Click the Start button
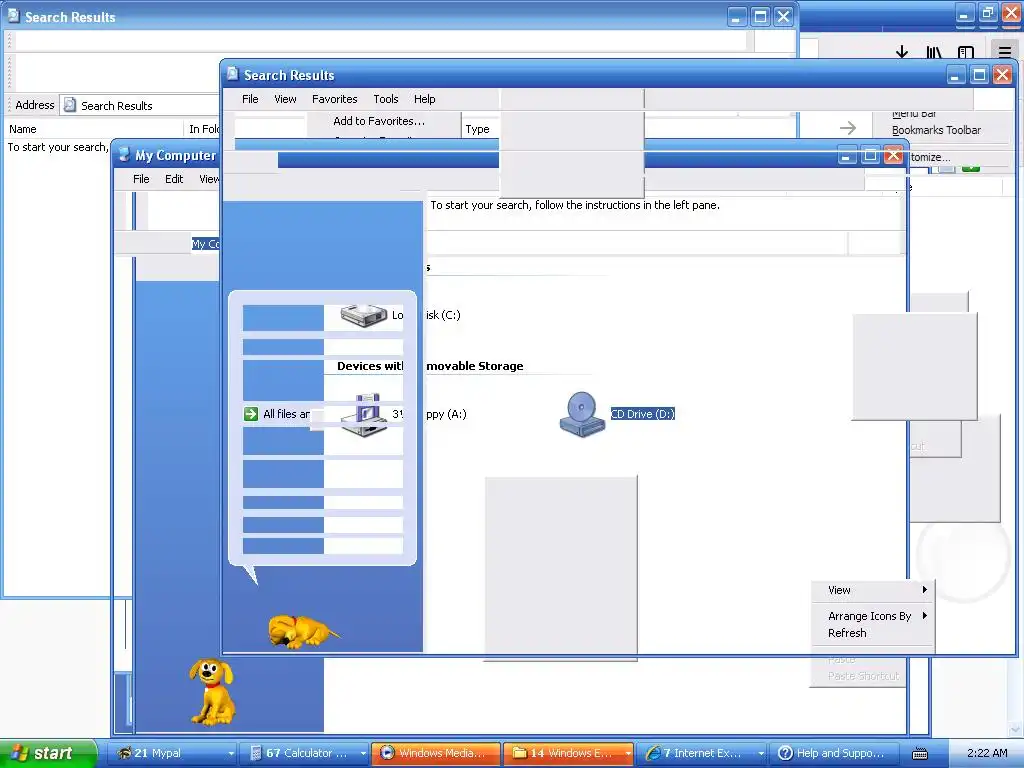Image resolution: width=1024 pixels, height=768 pixels. click(x=48, y=754)
